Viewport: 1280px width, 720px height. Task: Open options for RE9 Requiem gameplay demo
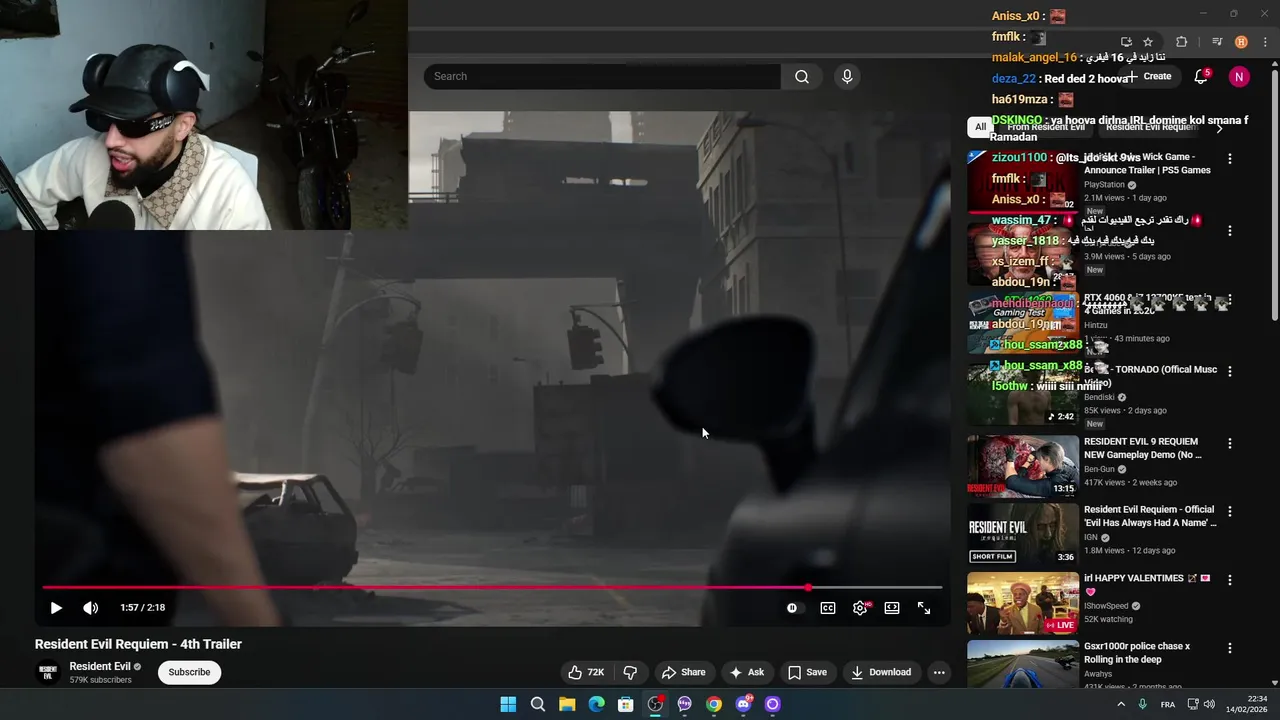1230,443
